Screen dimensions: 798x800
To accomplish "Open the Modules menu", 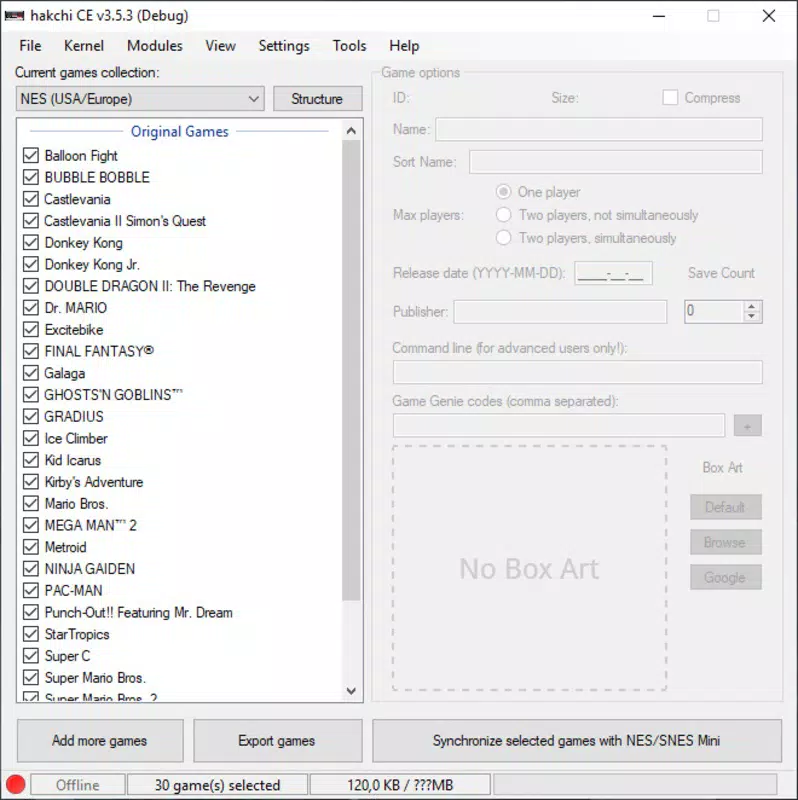I will pyautogui.click(x=155, y=46).
